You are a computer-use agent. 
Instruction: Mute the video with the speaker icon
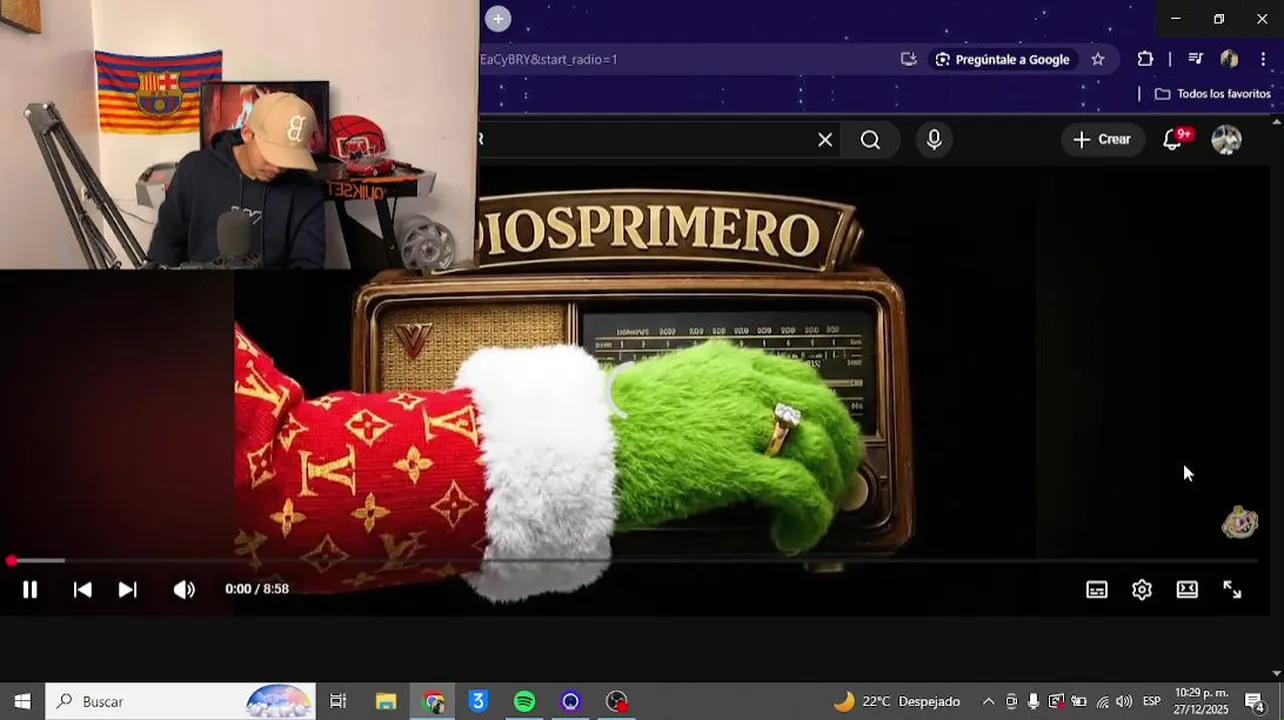[x=184, y=589]
